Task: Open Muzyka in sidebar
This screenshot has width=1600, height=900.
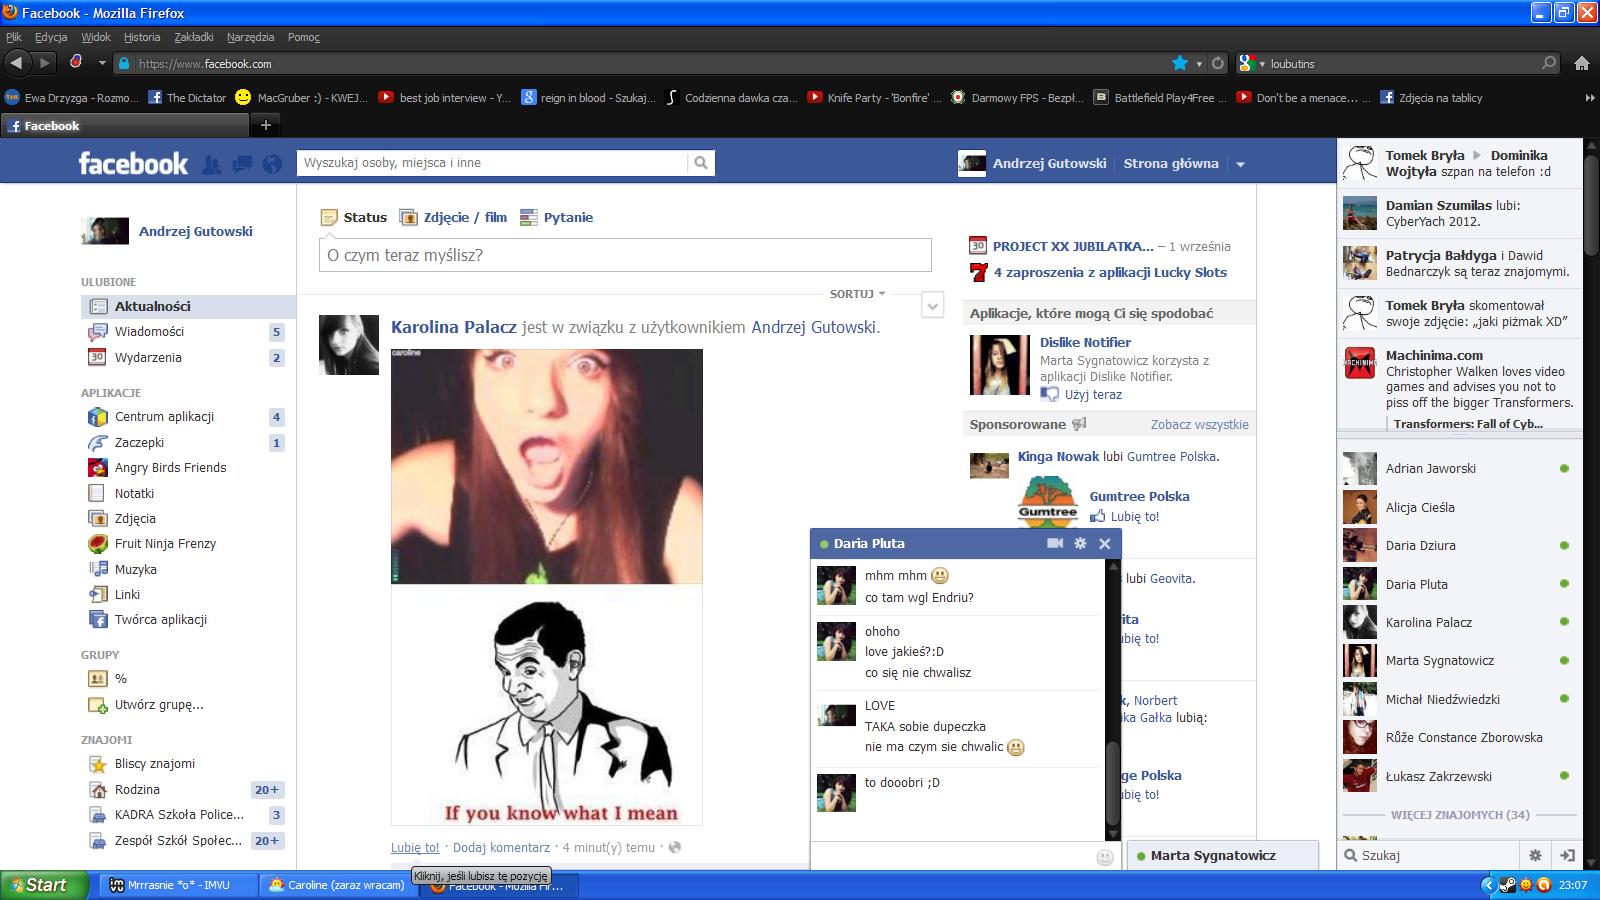Action: pyautogui.click(x=135, y=569)
